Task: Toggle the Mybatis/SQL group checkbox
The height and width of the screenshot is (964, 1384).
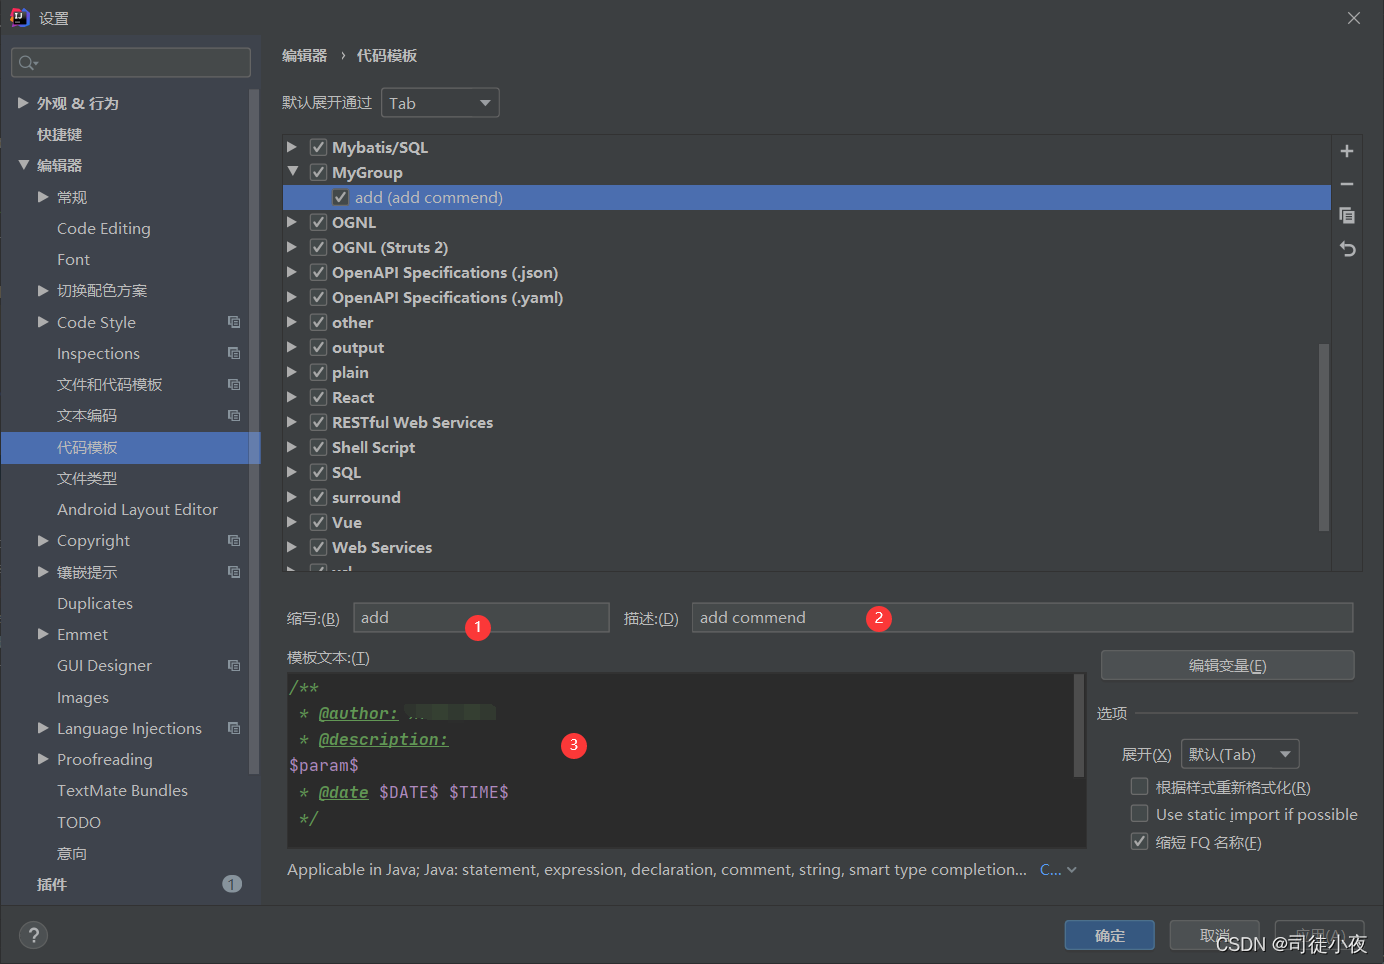Action: pos(319,147)
